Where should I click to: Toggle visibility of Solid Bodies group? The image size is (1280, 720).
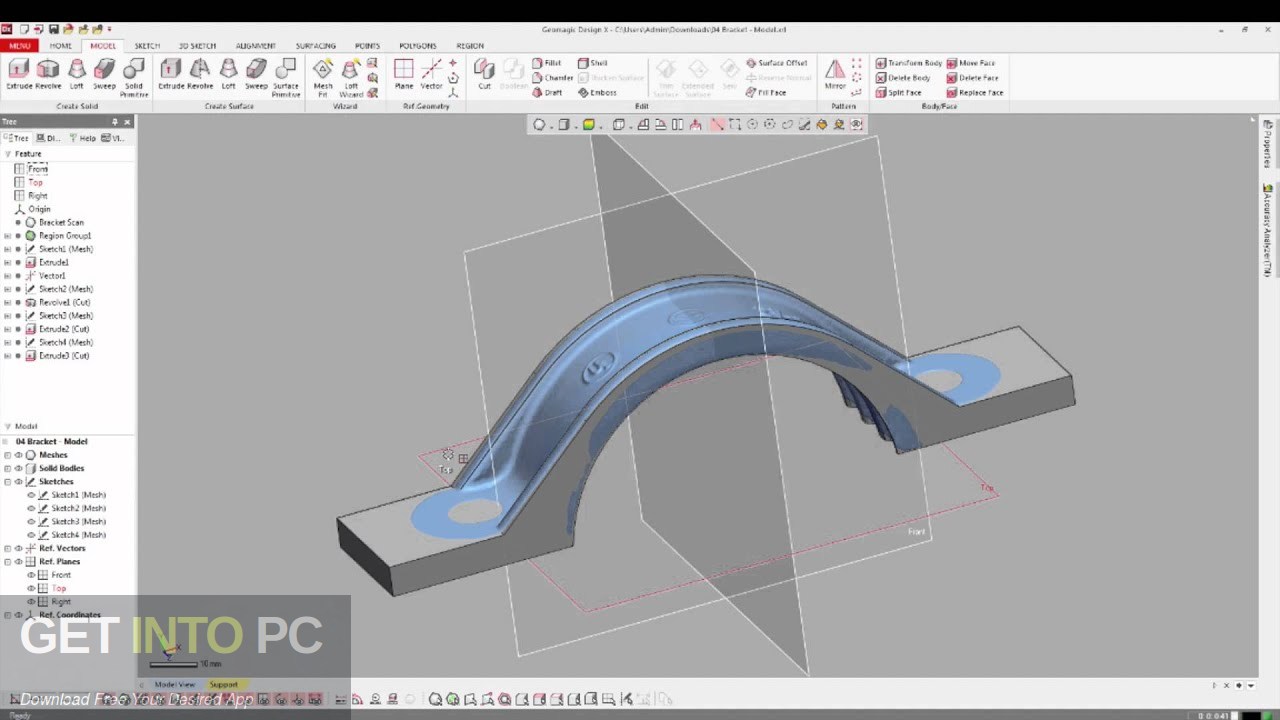[x=18, y=468]
